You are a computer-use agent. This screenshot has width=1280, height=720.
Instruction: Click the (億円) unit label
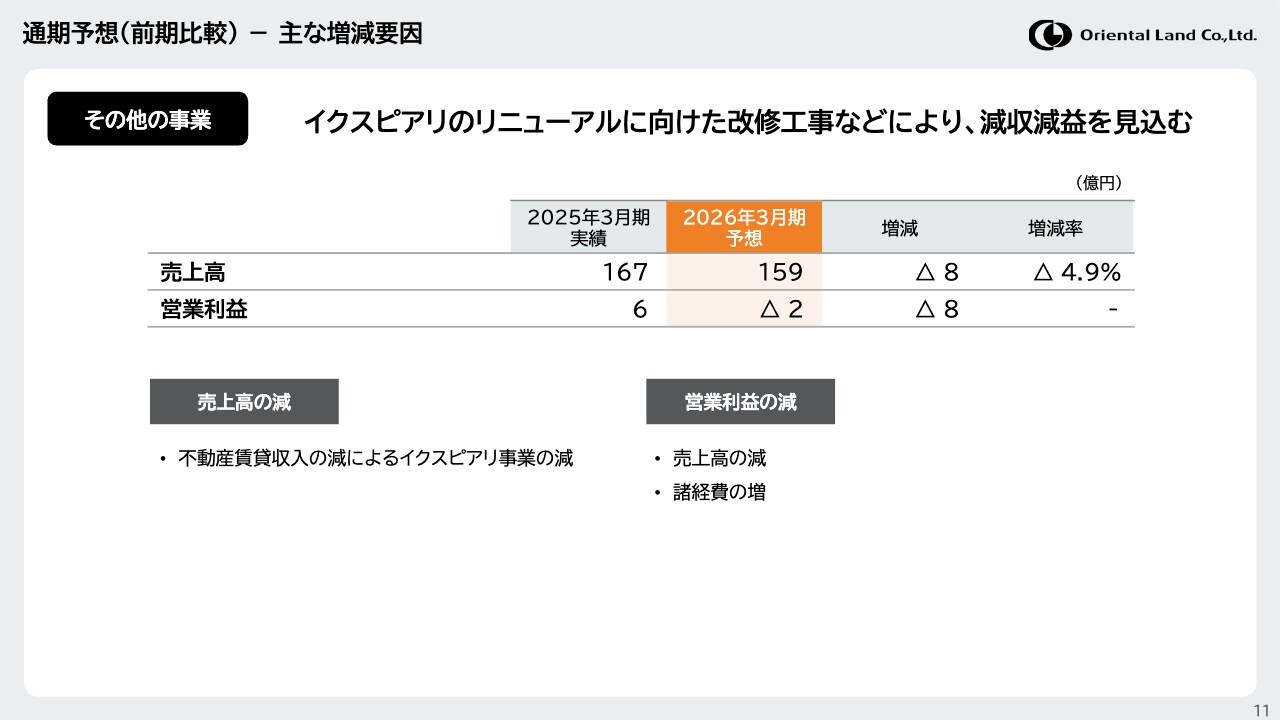pos(1098,183)
